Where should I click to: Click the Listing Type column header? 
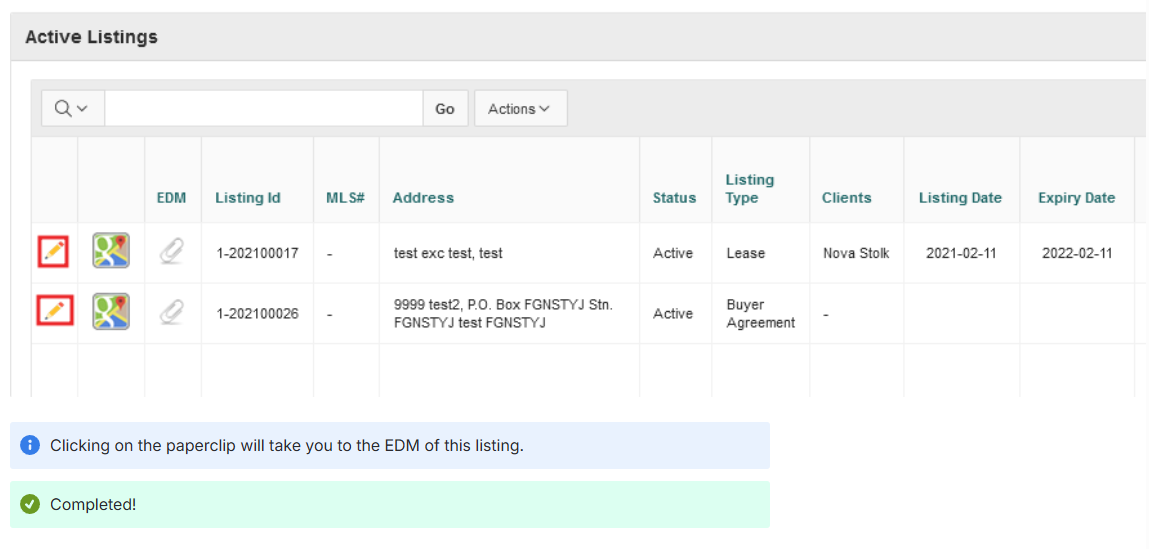[x=750, y=189]
